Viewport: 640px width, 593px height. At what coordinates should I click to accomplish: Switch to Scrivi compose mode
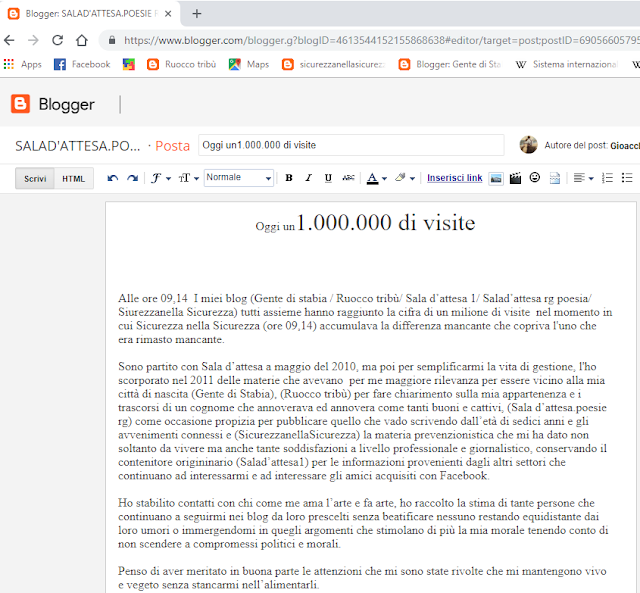click(x=35, y=178)
